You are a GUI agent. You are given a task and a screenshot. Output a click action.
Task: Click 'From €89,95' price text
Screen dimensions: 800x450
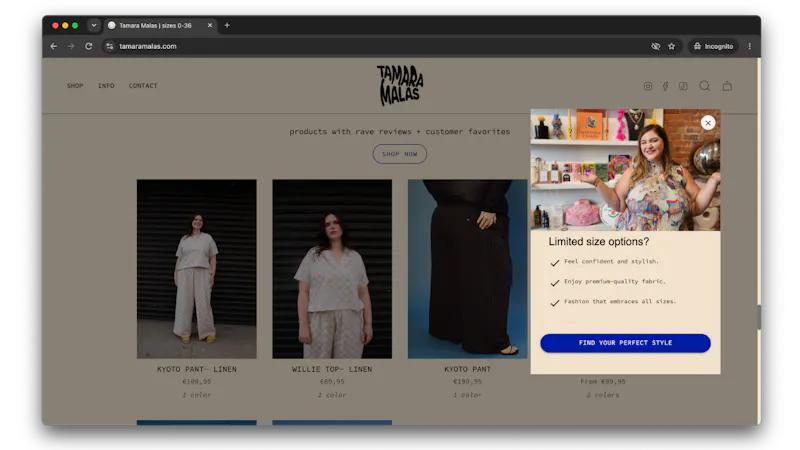(603, 382)
